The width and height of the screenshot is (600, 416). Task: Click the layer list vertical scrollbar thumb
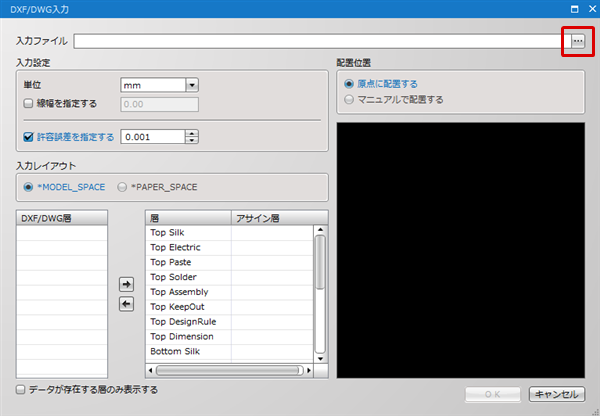pyautogui.click(x=320, y=262)
